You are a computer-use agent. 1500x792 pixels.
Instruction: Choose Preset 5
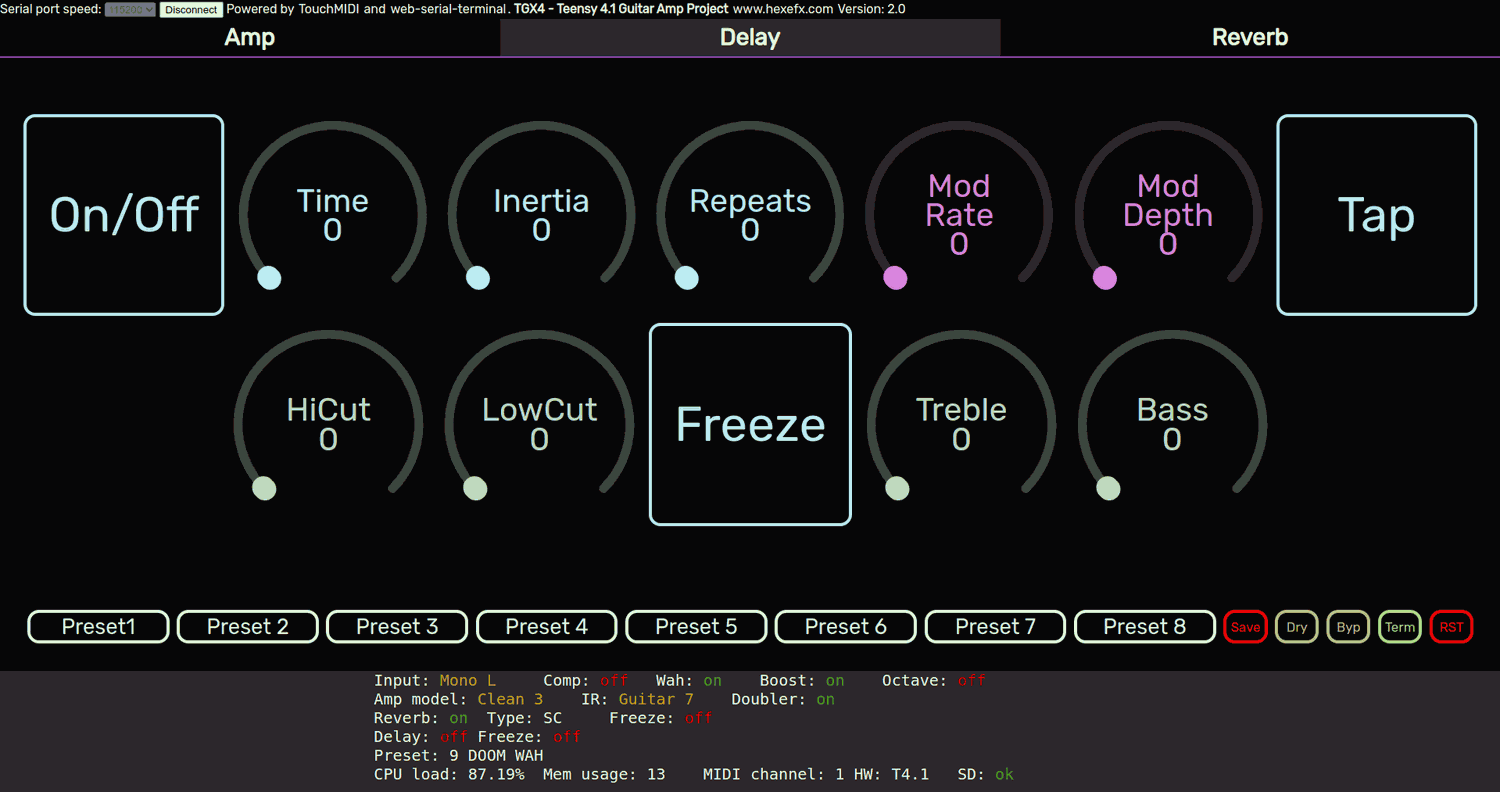tap(696, 627)
